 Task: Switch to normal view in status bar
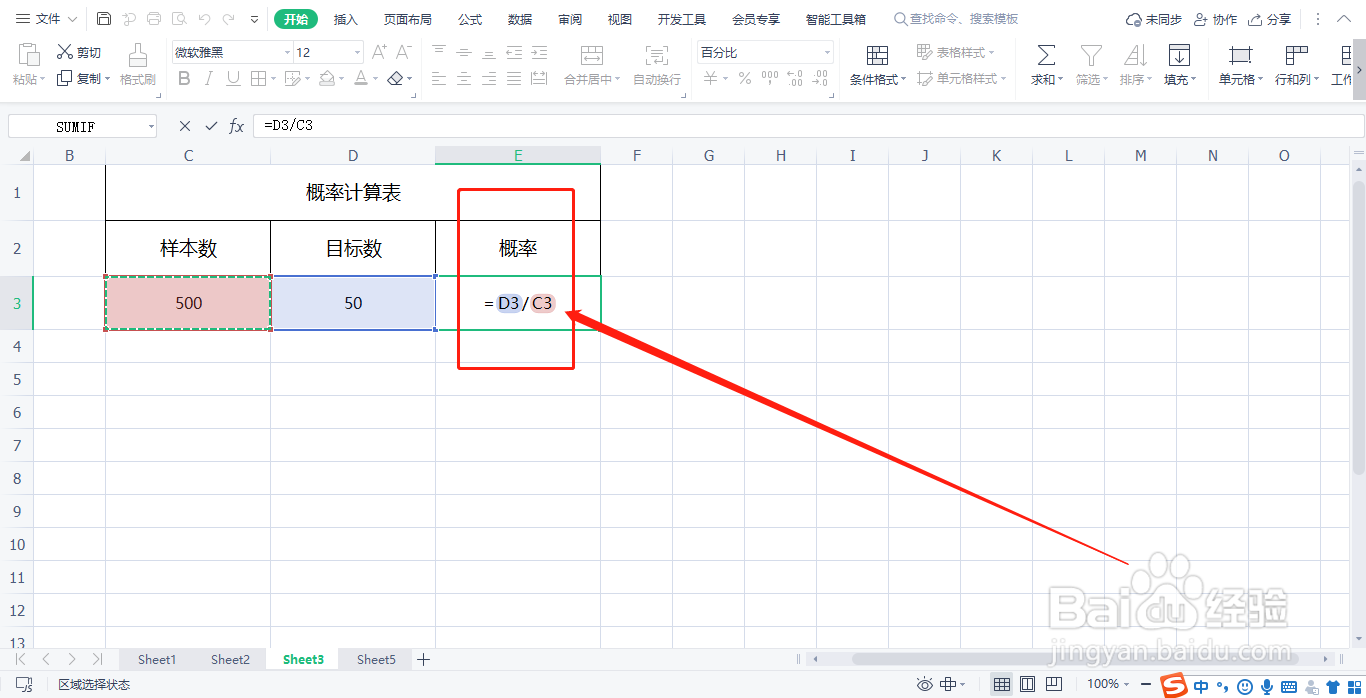1001,685
